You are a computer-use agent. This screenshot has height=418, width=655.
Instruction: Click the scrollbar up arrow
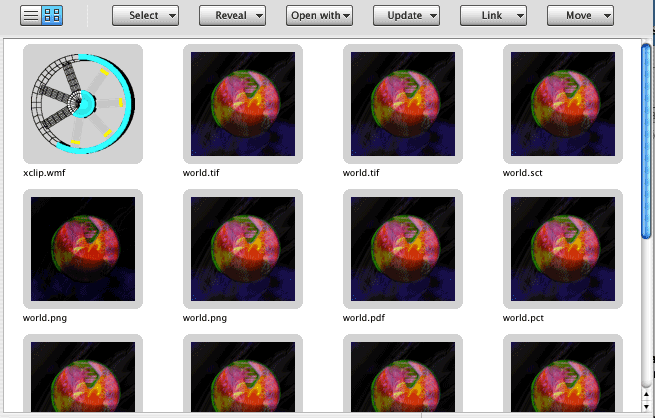(x=646, y=395)
